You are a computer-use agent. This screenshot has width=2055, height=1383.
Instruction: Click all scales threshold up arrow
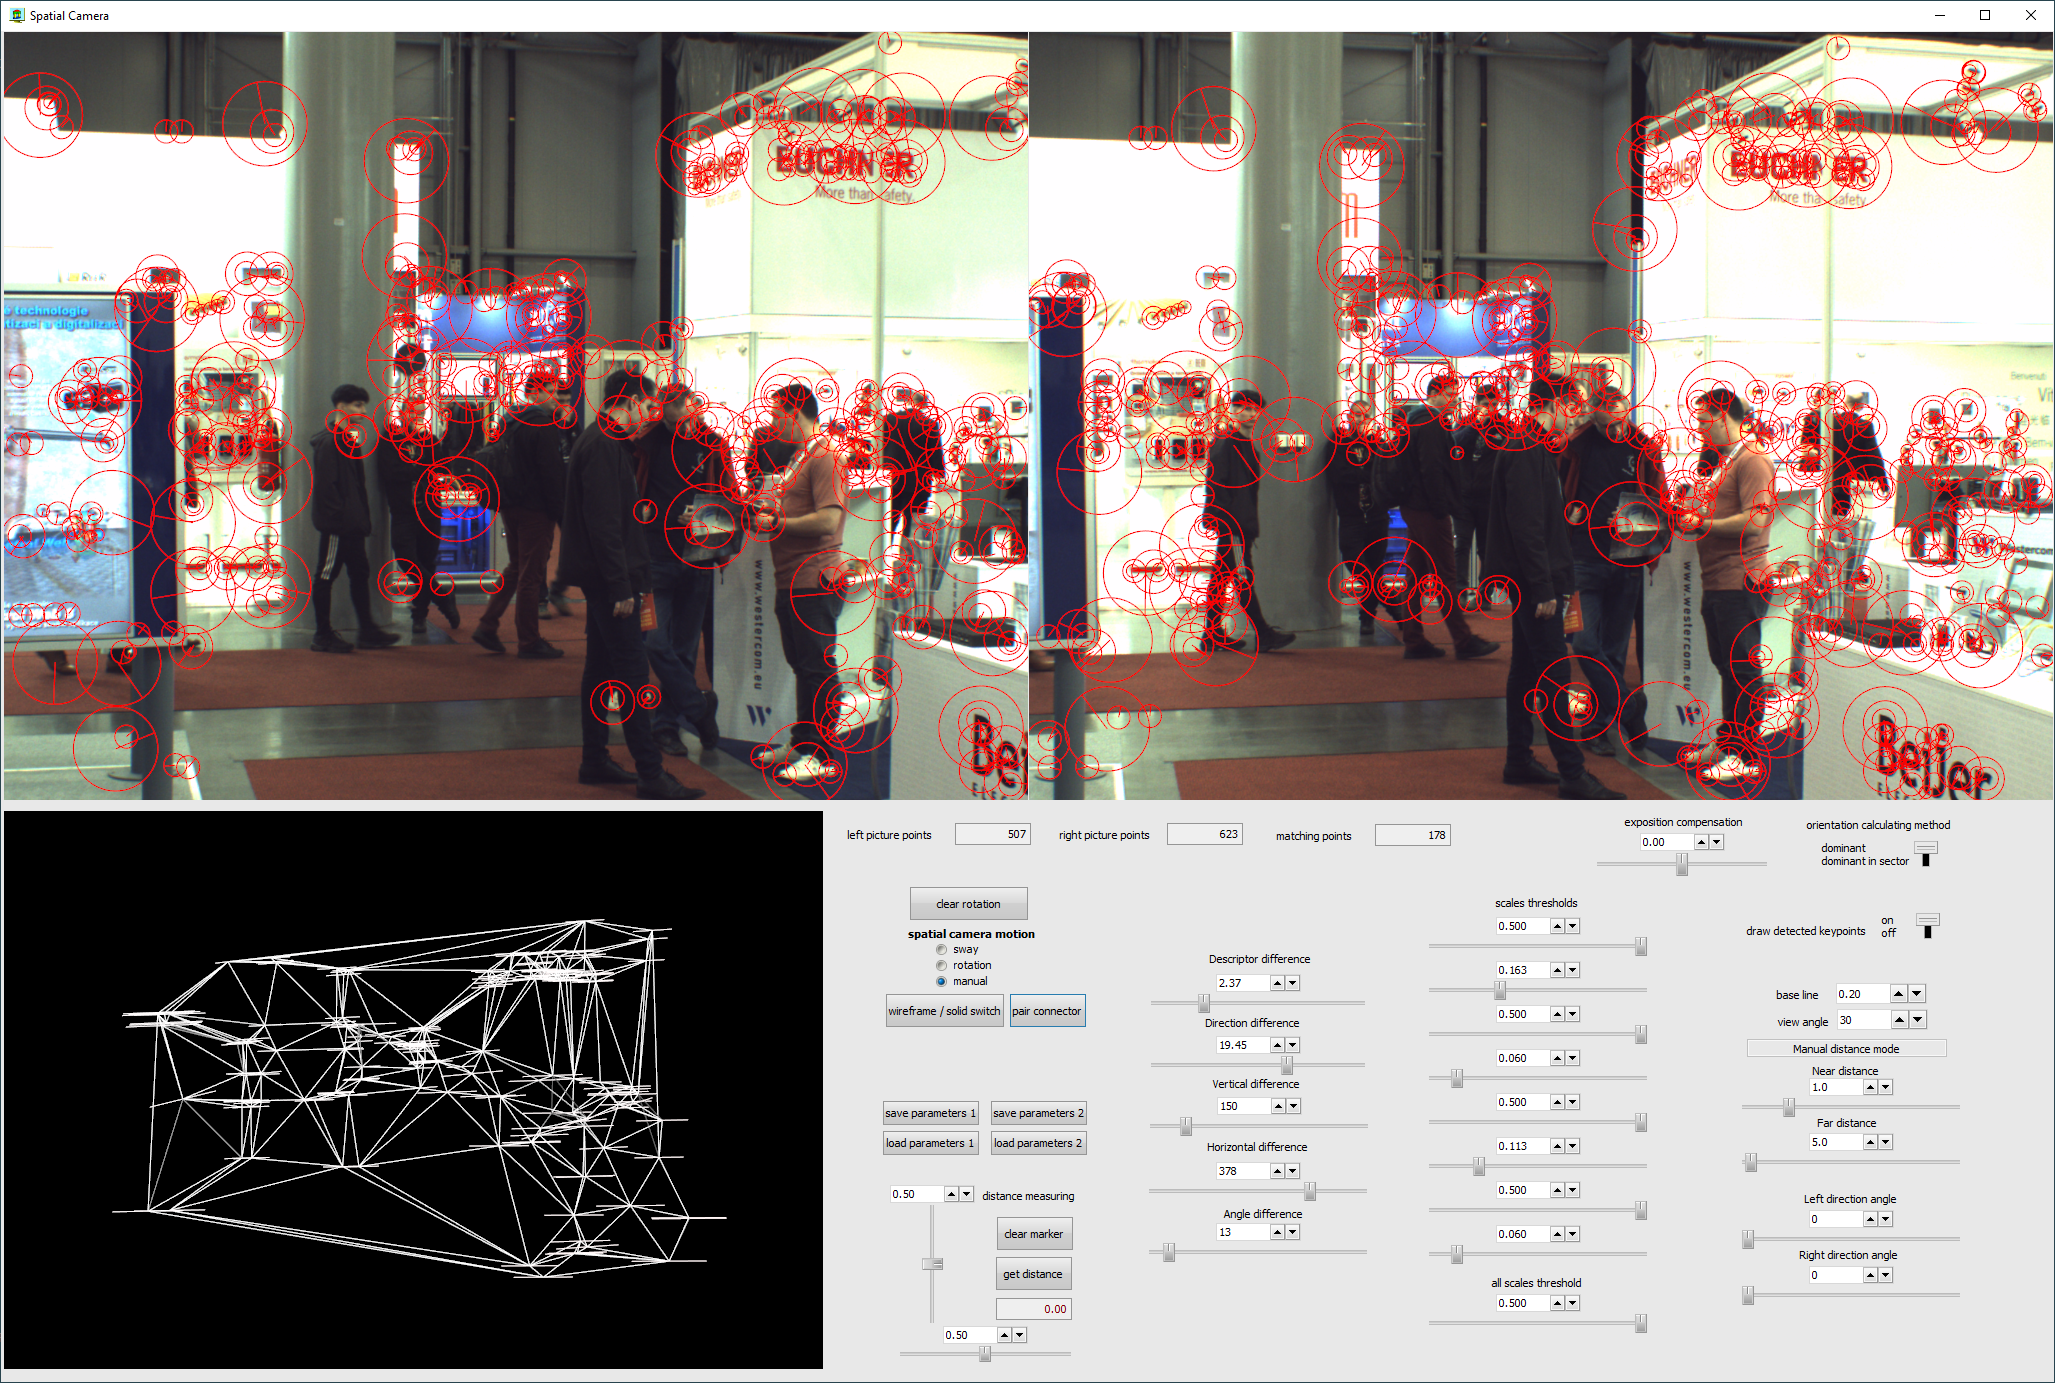click(x=1557, y=1304)
